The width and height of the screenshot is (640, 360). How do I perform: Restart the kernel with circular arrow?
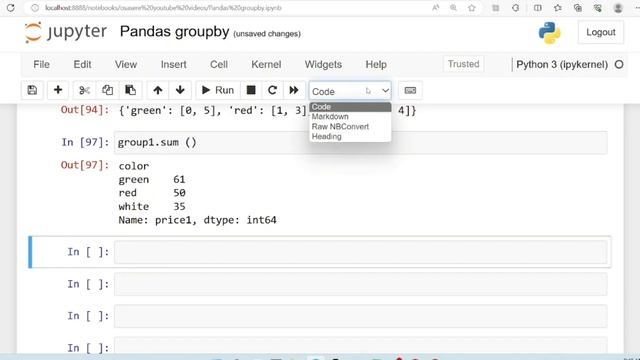[x=272, y=90]
